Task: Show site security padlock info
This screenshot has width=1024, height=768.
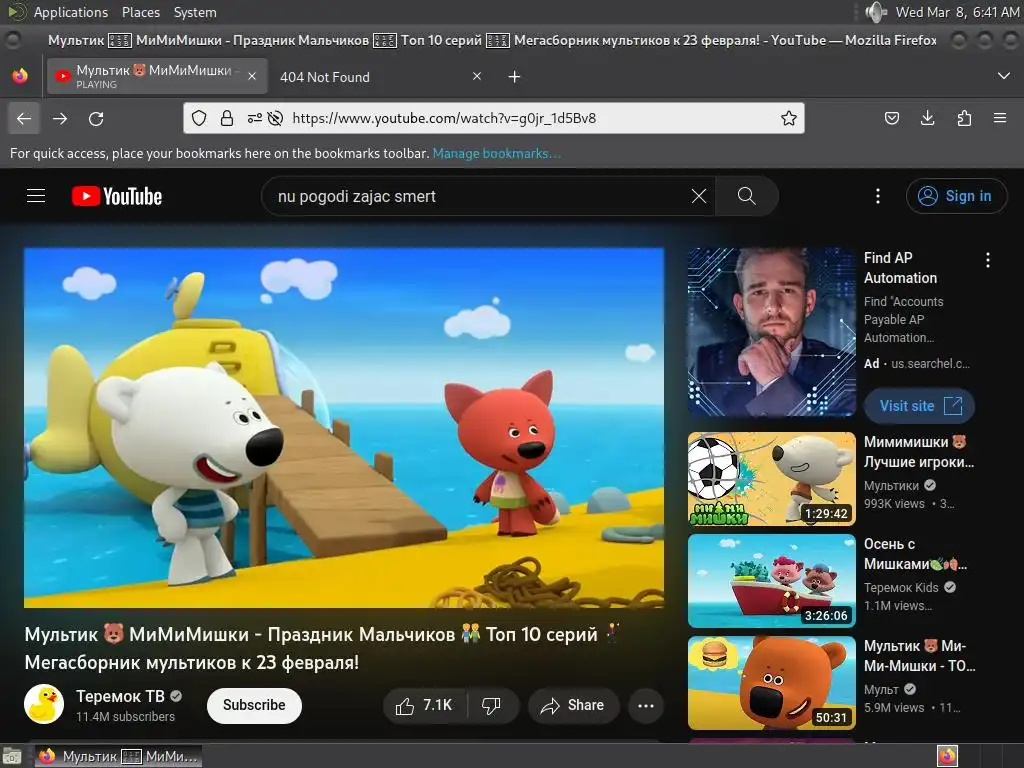Action: (227, 118)
